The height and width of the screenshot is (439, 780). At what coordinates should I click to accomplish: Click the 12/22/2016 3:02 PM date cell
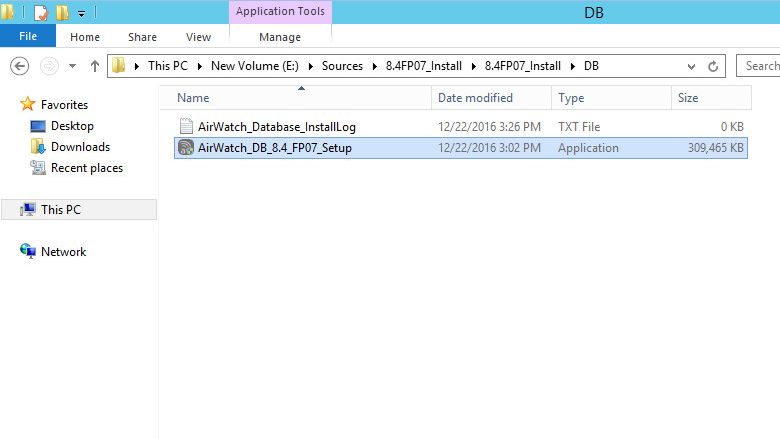point(489,148)
